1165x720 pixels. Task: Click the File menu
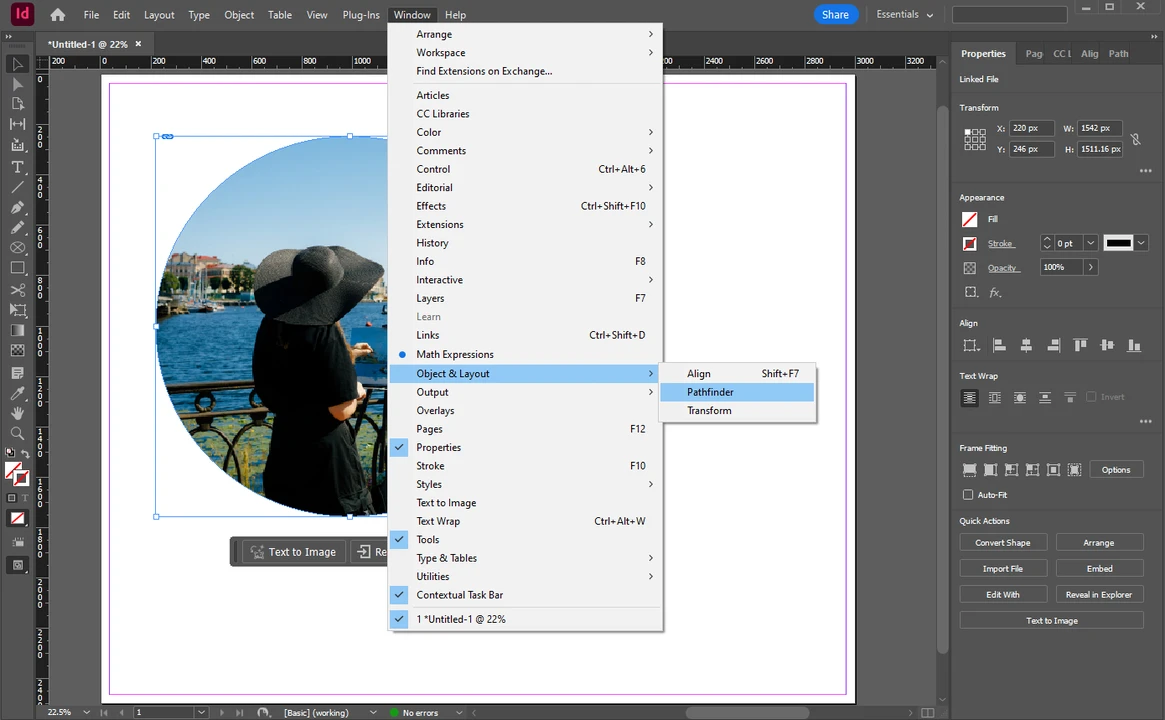pos(91,15)
